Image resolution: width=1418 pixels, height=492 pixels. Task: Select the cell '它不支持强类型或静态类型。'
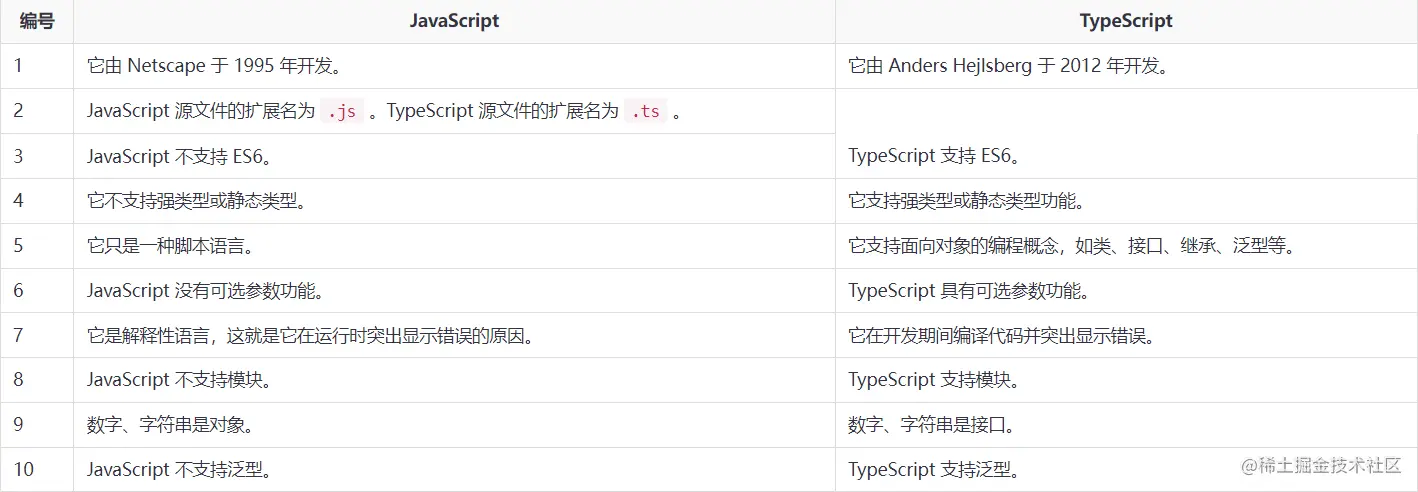pos(454,201)
